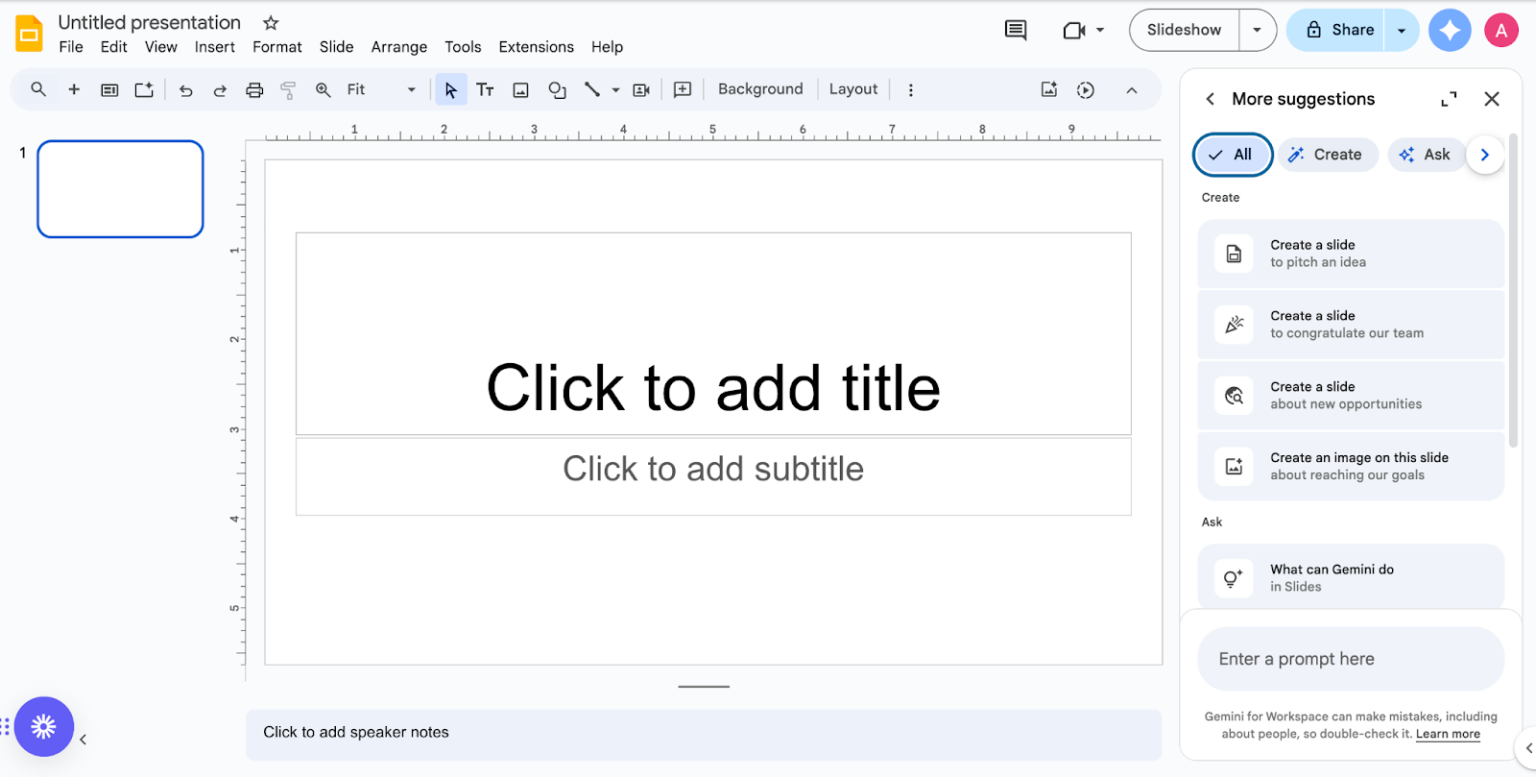The image size is (1536, 777).
Task: Select the All filter chip
Action: pyautogui.click(x=1232, y=154)
